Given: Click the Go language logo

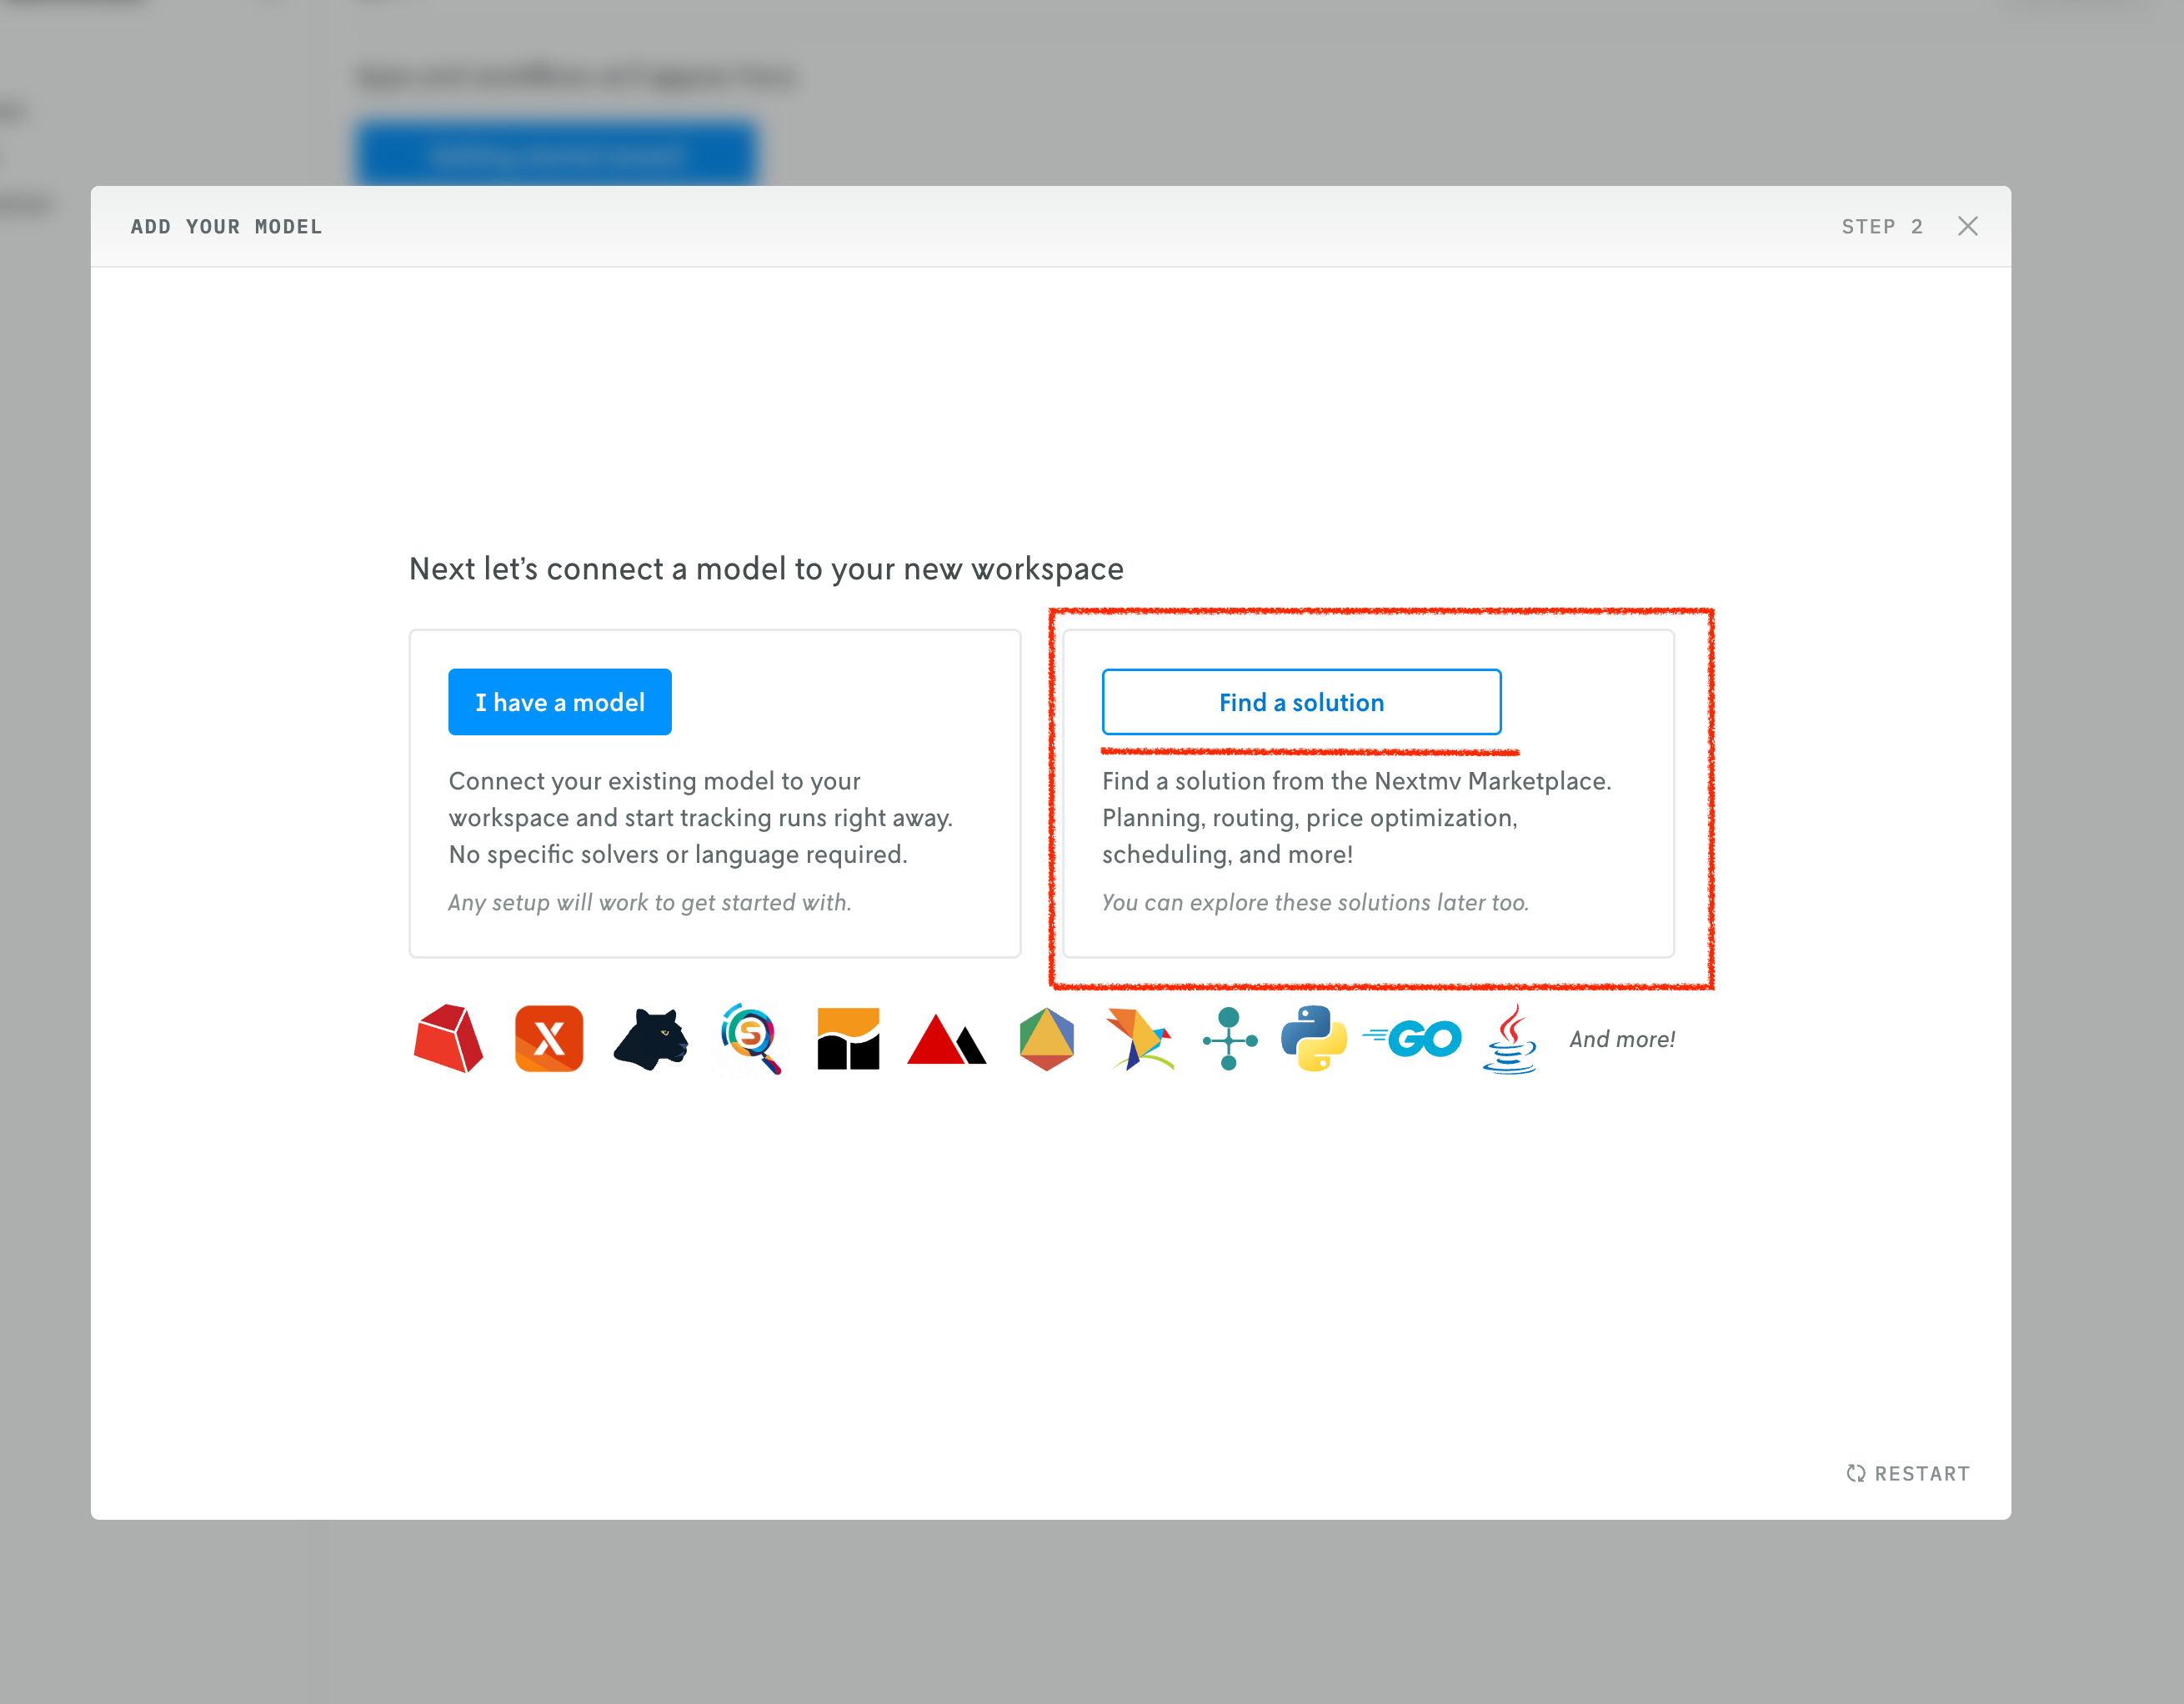Looking at the screenshot, I should coord(1414,1039).
